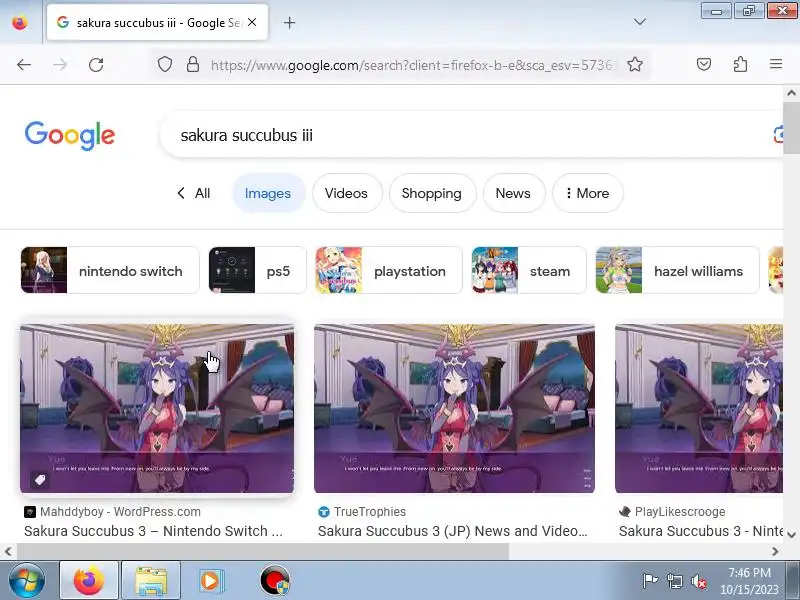Select the Images tab
Image resolution: width=800 pixels, height=600 pixels.
(268, 193)
